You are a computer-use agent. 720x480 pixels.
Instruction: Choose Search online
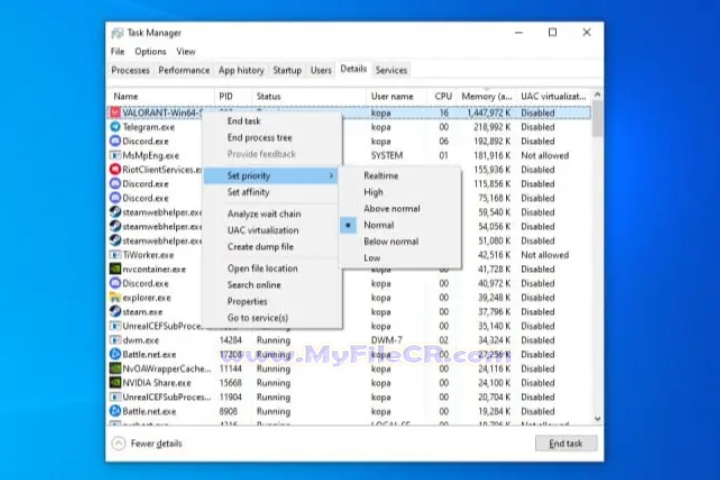272,285
